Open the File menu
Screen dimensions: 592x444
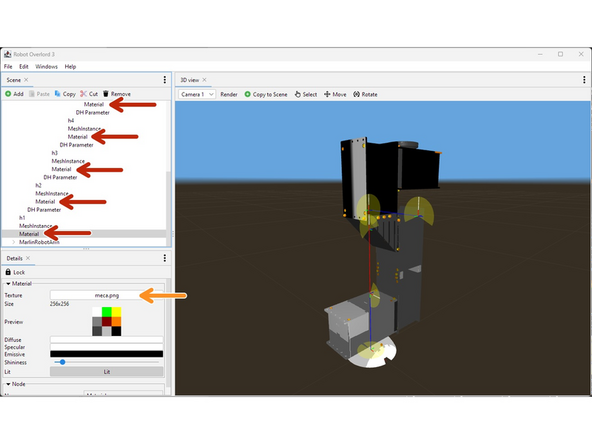pos(8,66)
